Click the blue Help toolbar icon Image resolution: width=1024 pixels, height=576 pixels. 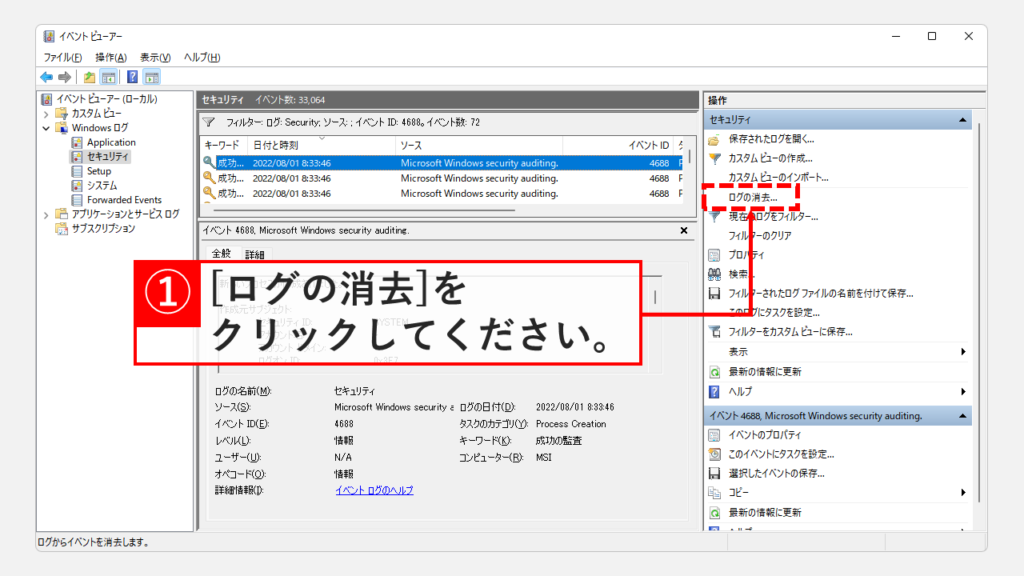[x=132, y=77]
